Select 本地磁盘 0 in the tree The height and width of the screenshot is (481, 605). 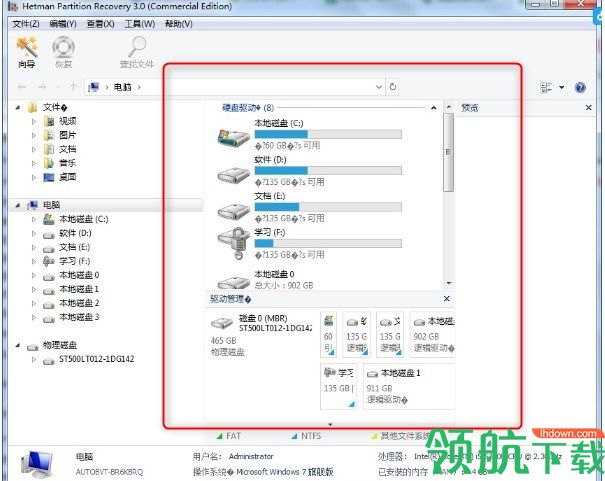tap(79, 275)
